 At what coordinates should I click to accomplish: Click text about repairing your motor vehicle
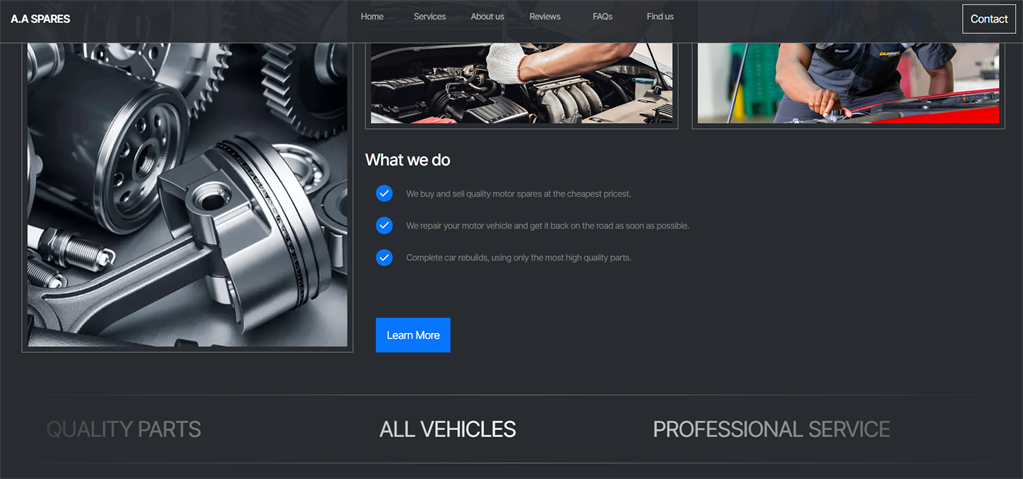pyautogui.click(x=547, y=226)
